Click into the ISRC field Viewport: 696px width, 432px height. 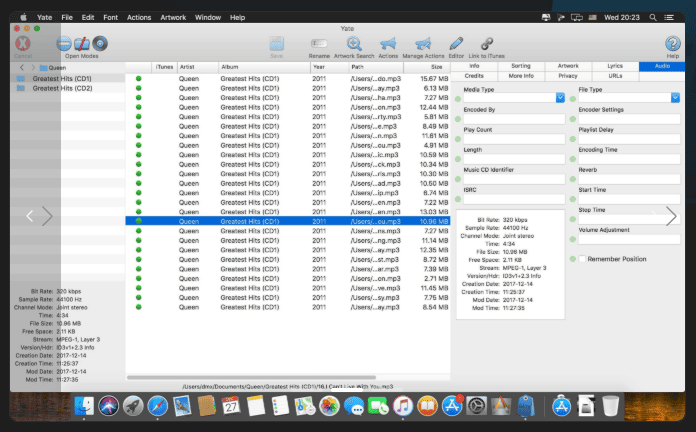pos(514,199)
